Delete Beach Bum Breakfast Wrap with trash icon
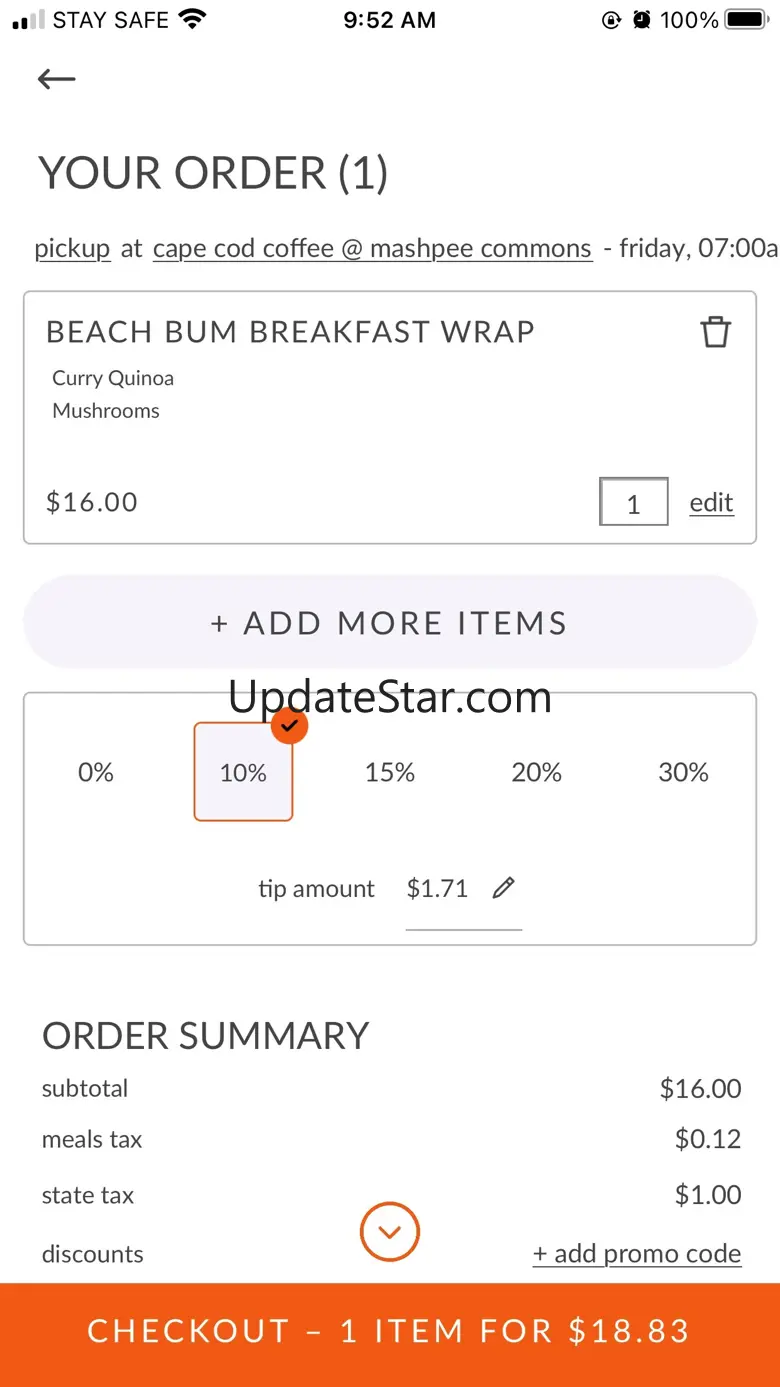This screenshot has width=780, height=1387. tap(715, 332)
